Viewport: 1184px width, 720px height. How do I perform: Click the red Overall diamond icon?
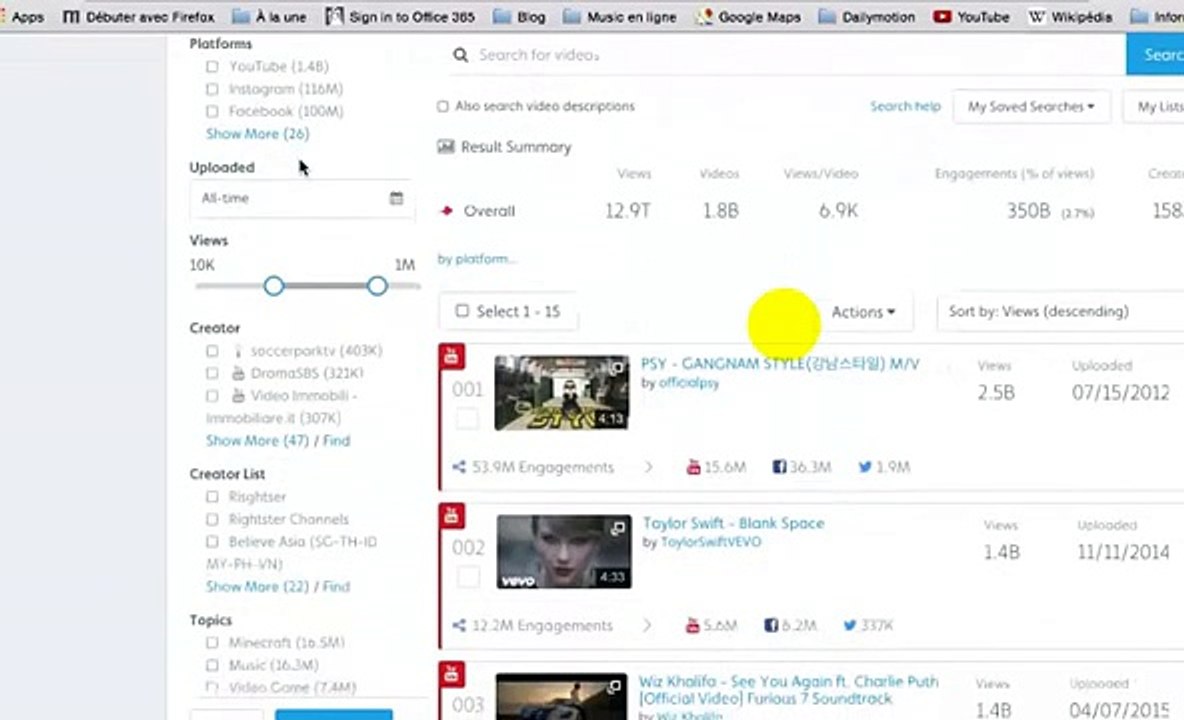(446, 211)
